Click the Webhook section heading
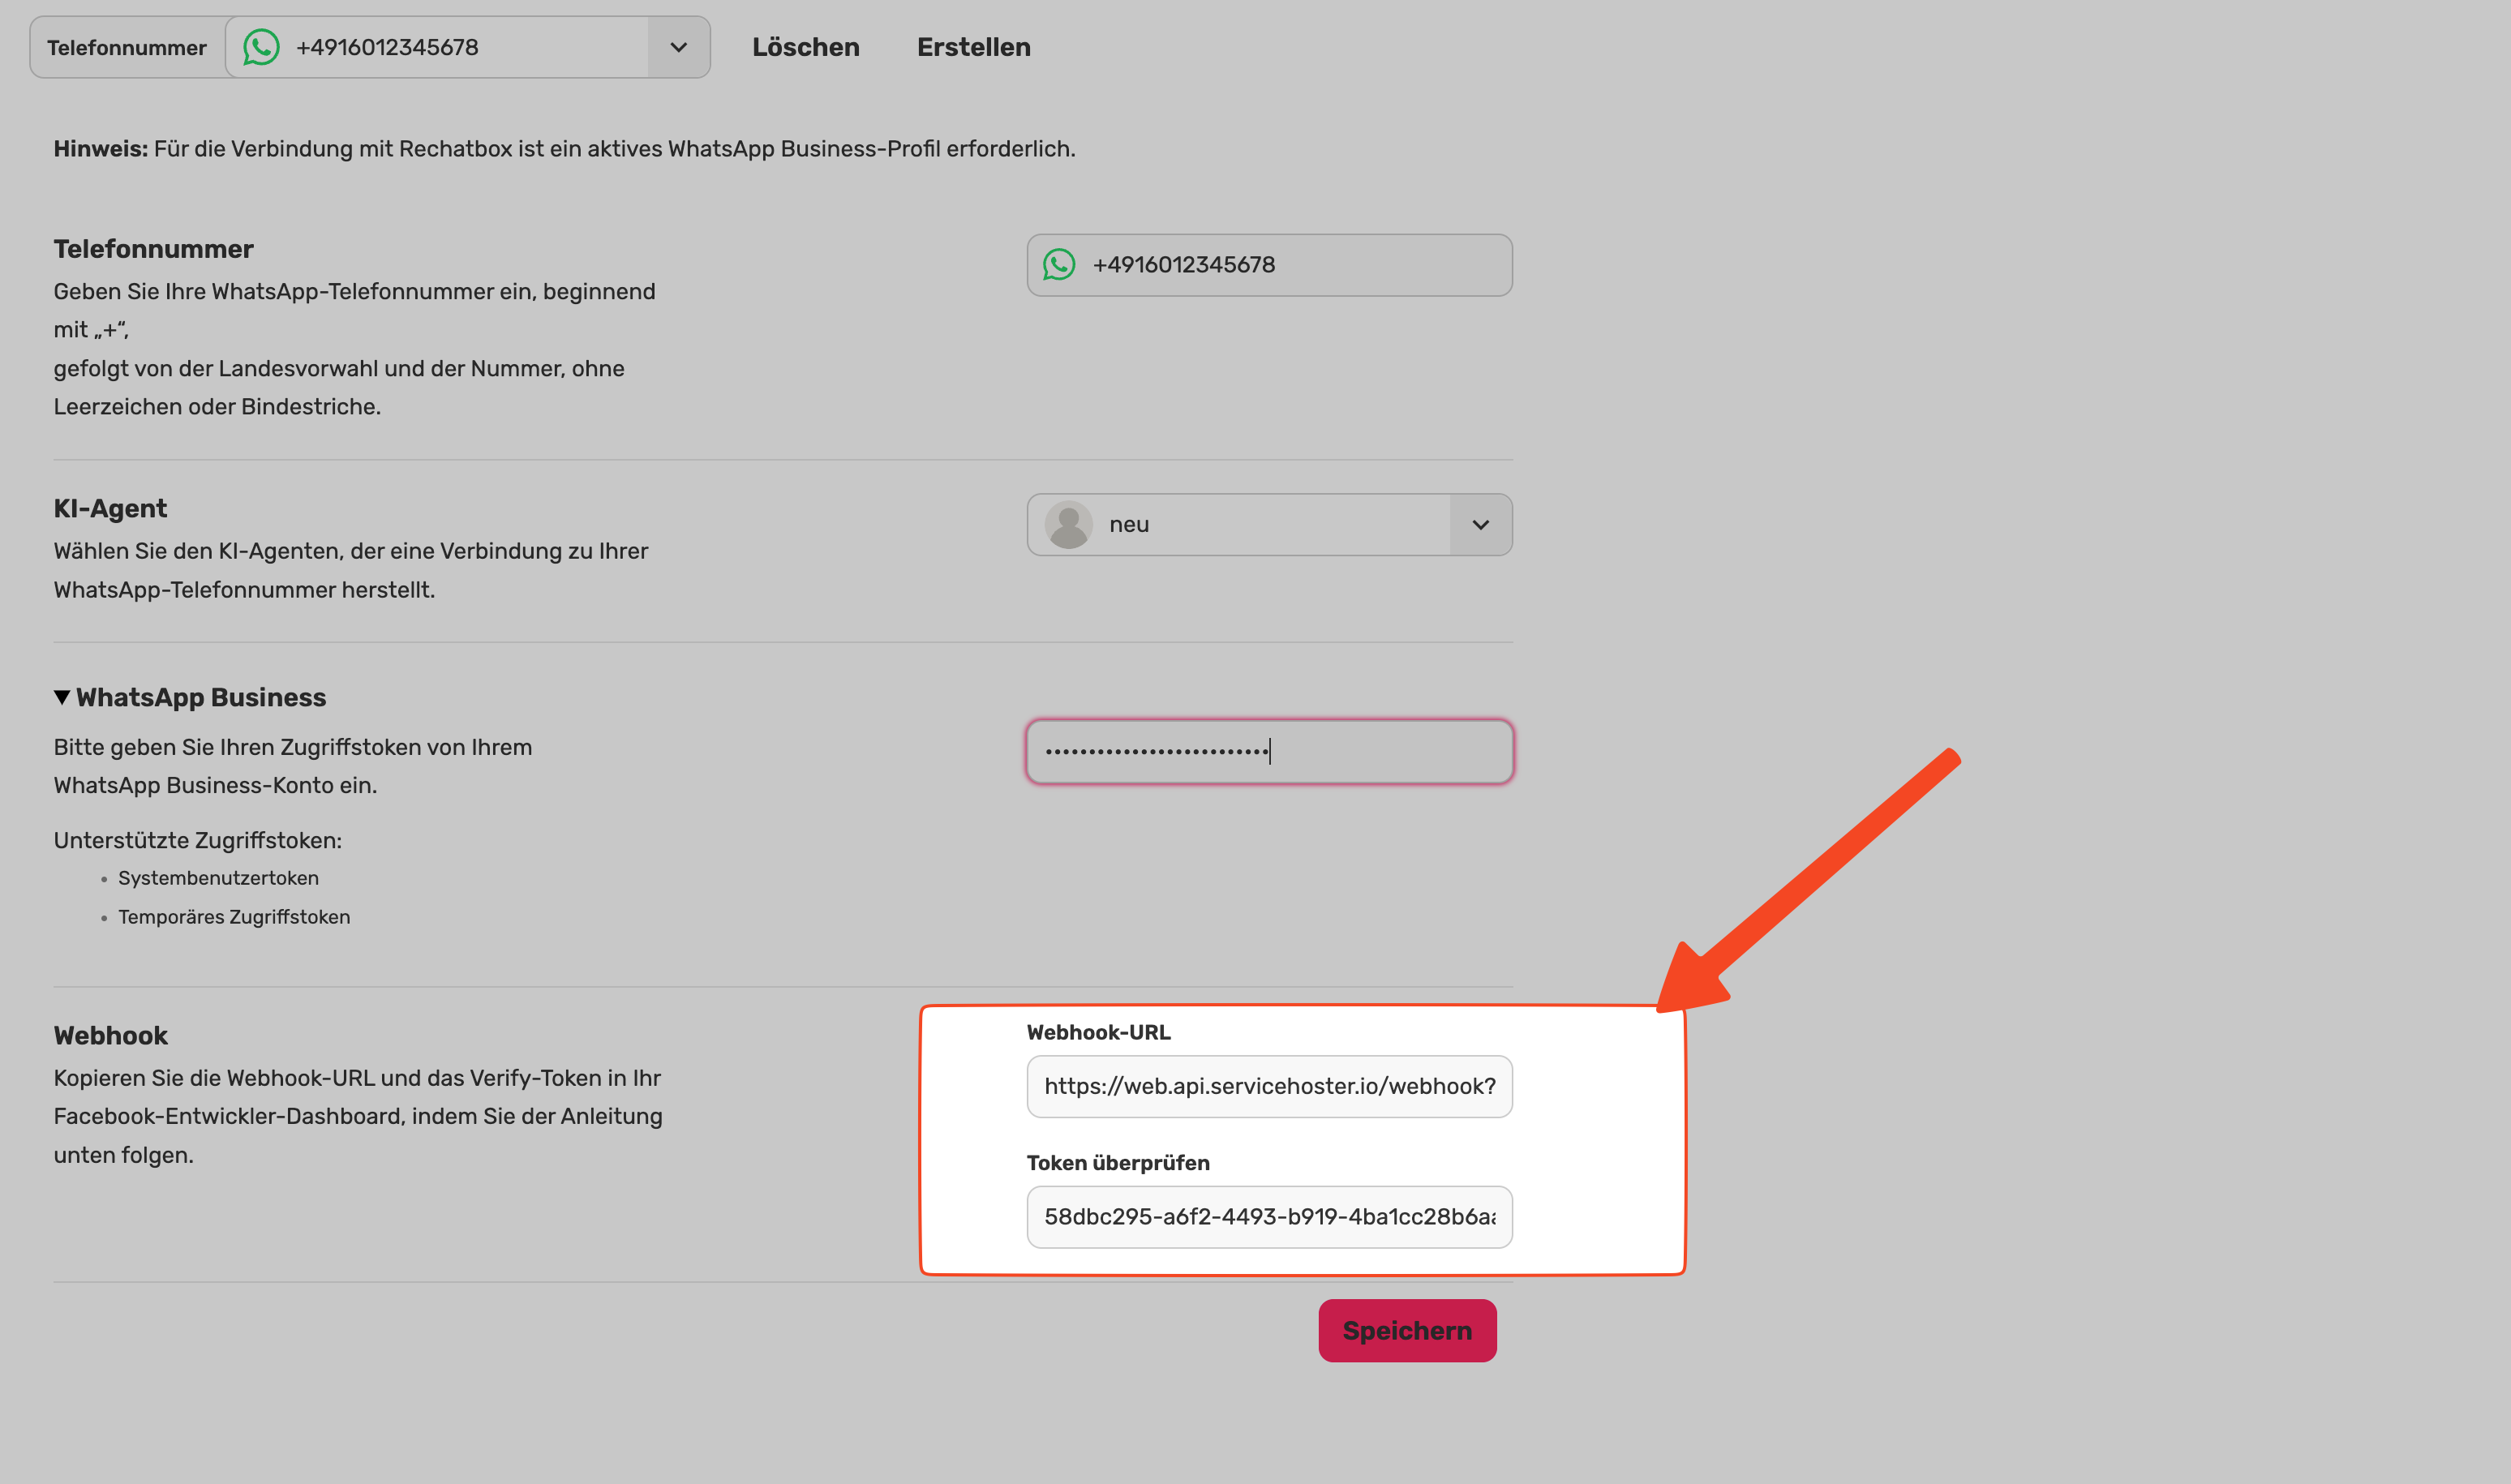This screenshot has width=2511, height=1484. (111, 1035)
